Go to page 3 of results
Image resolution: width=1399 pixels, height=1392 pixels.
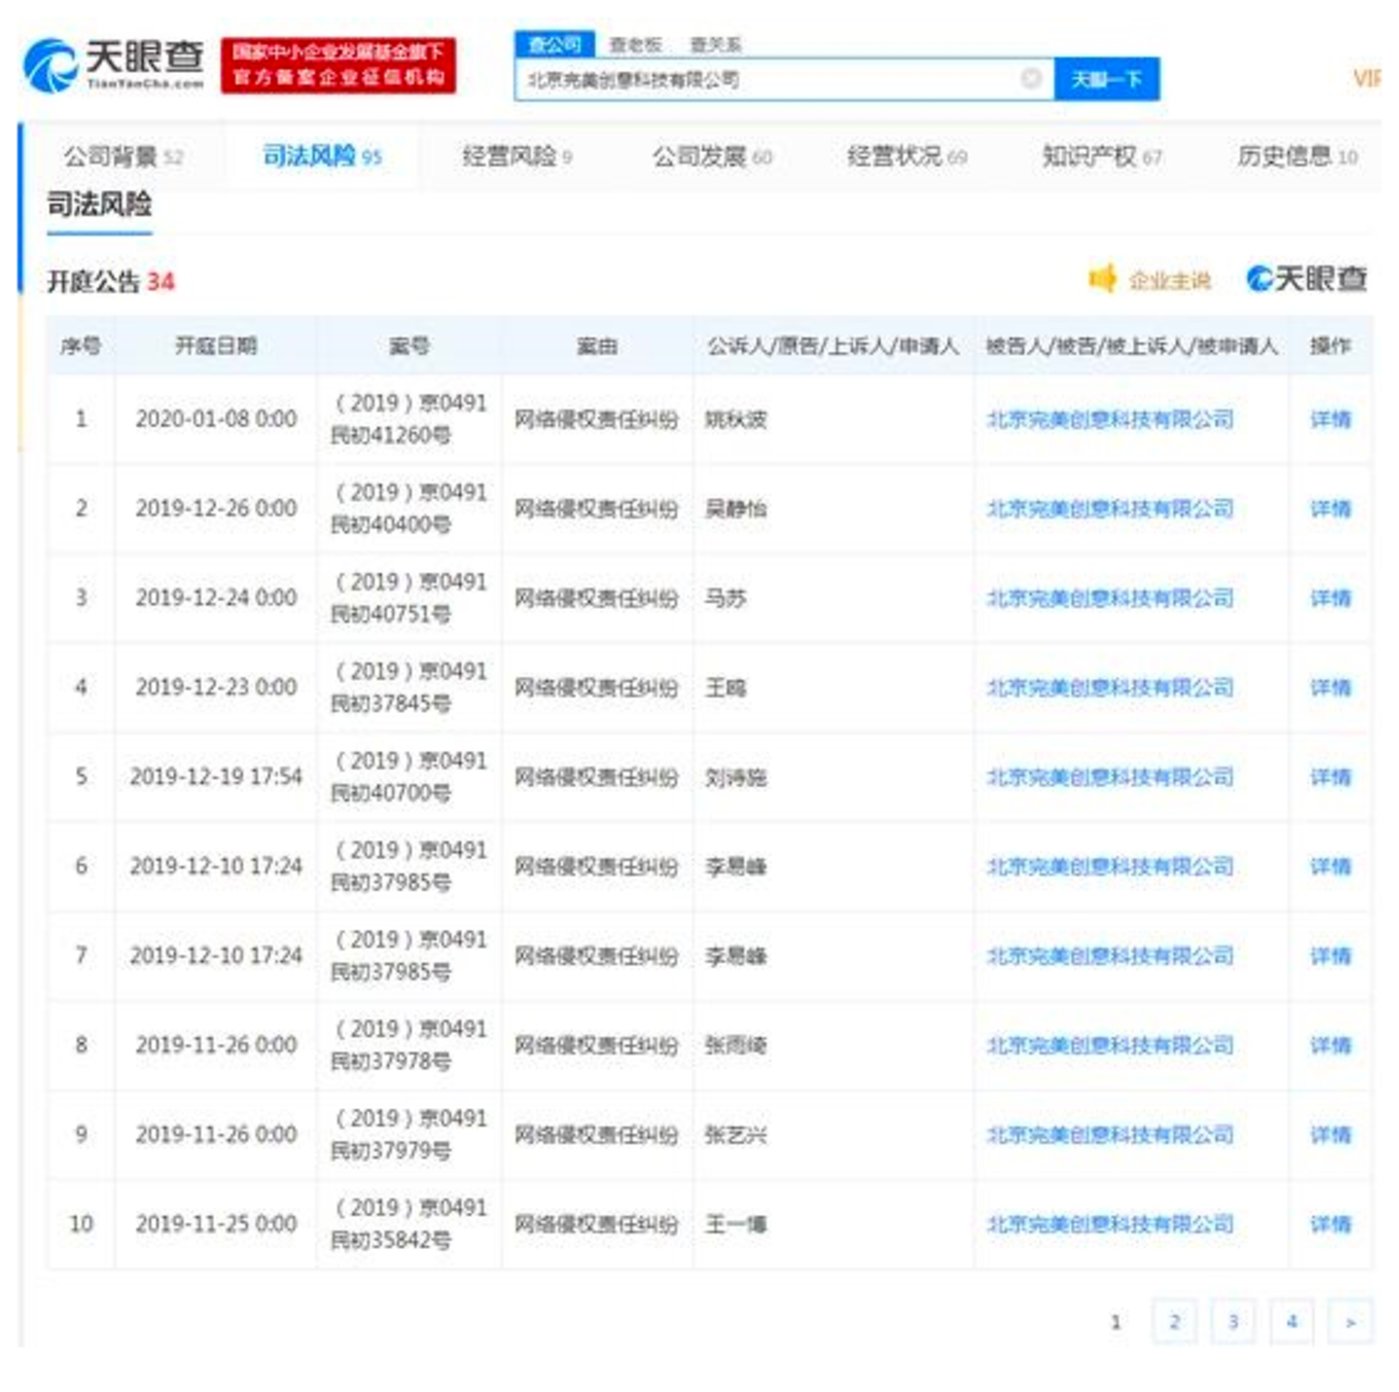pos(1233,1322)
